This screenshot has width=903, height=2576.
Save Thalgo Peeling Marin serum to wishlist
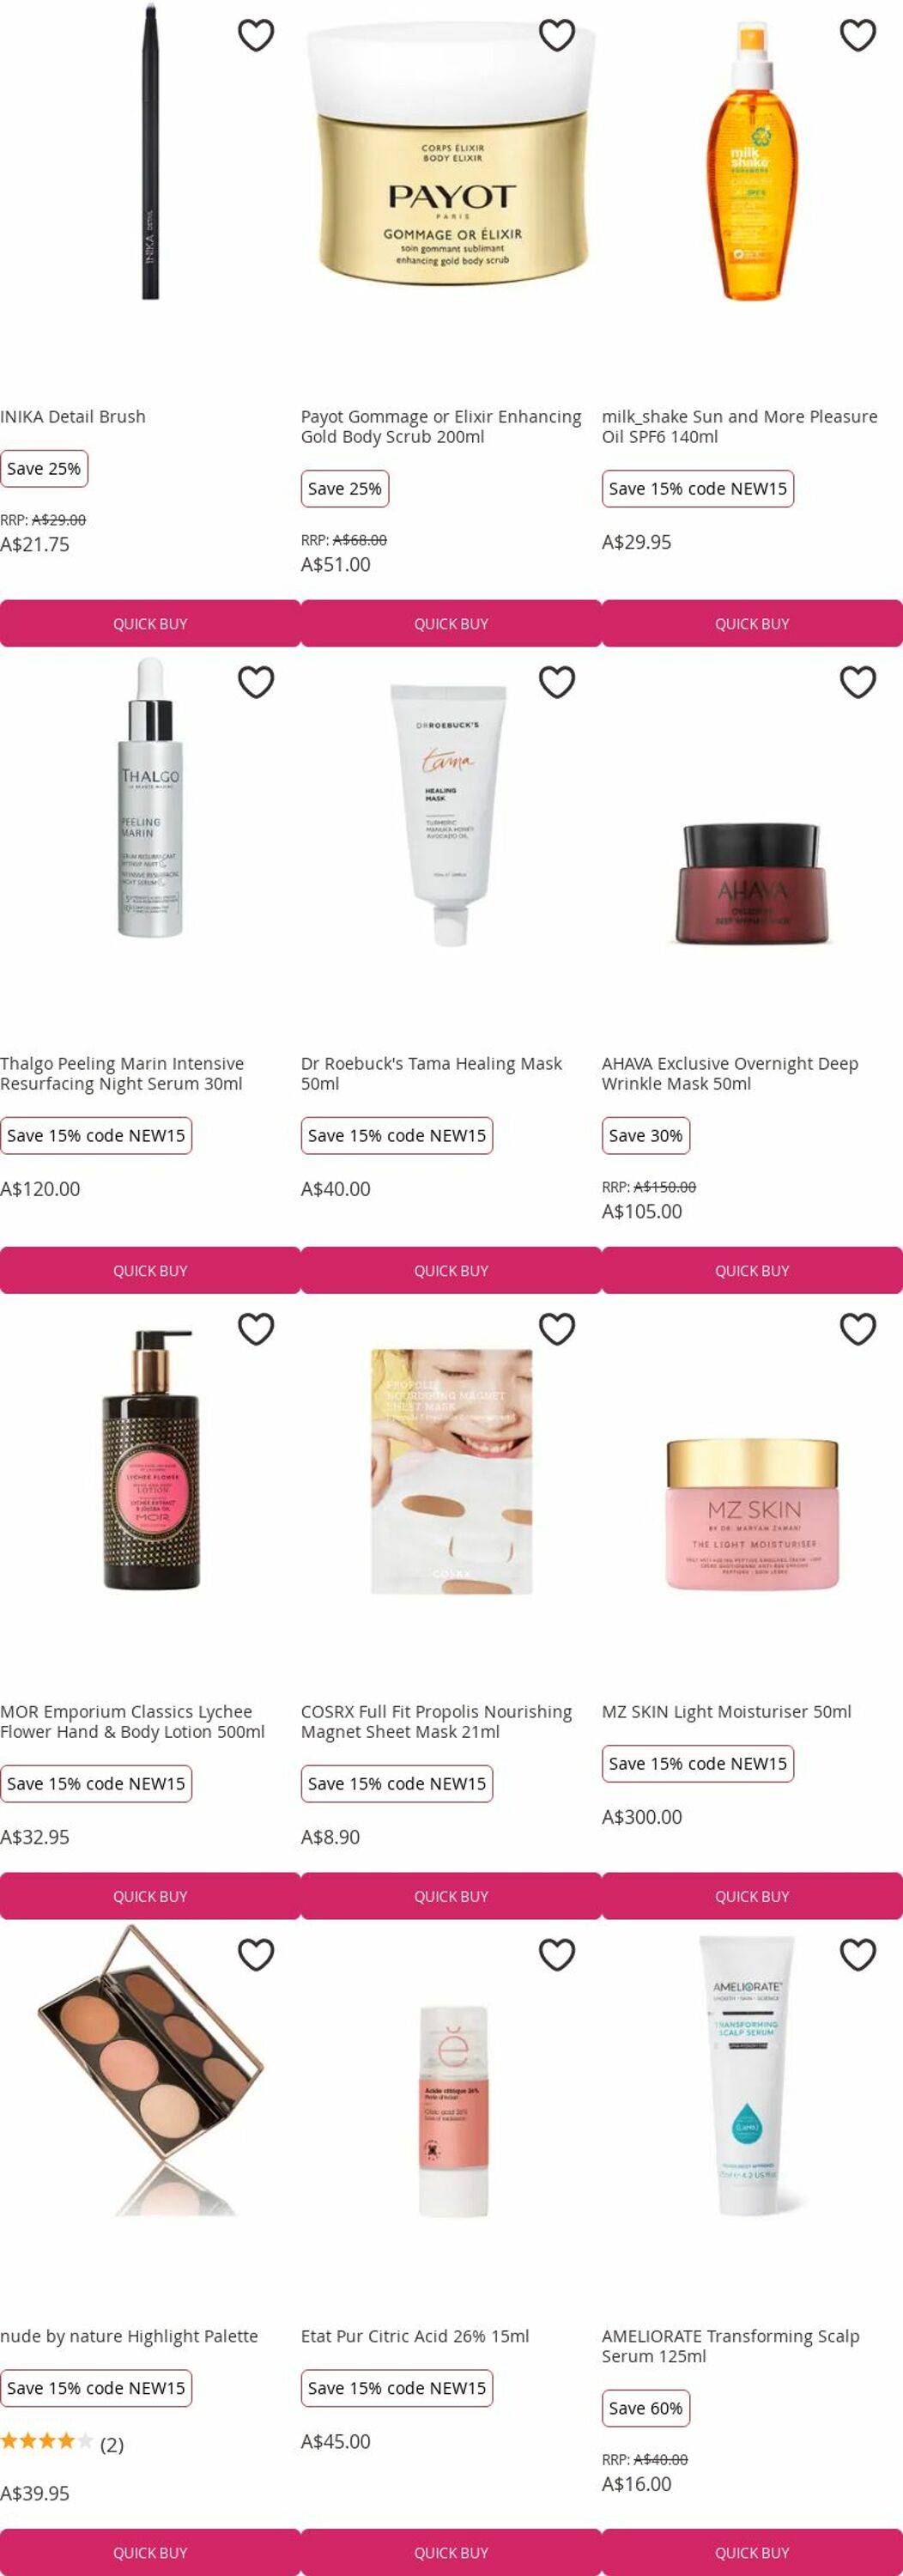[x=256, y=682]
